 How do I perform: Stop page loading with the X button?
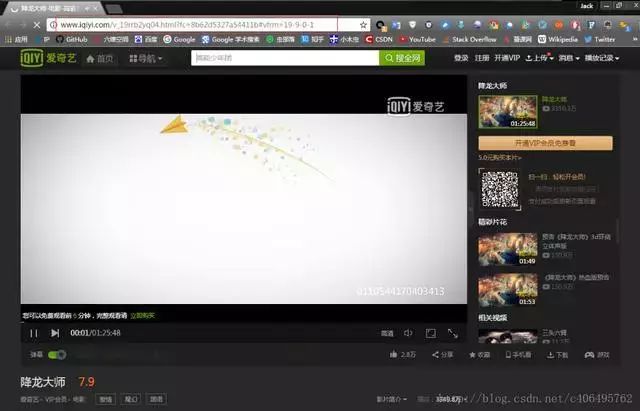tap(37, 25)
